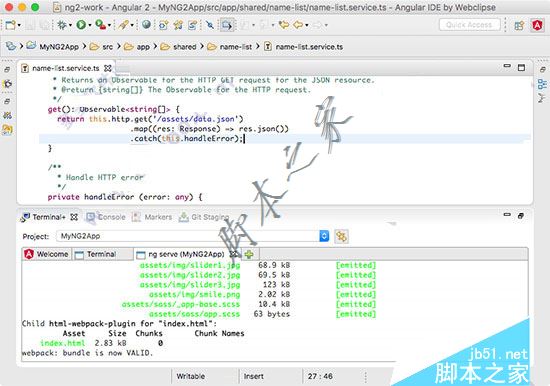Maximize the editor area

[522, 67]
